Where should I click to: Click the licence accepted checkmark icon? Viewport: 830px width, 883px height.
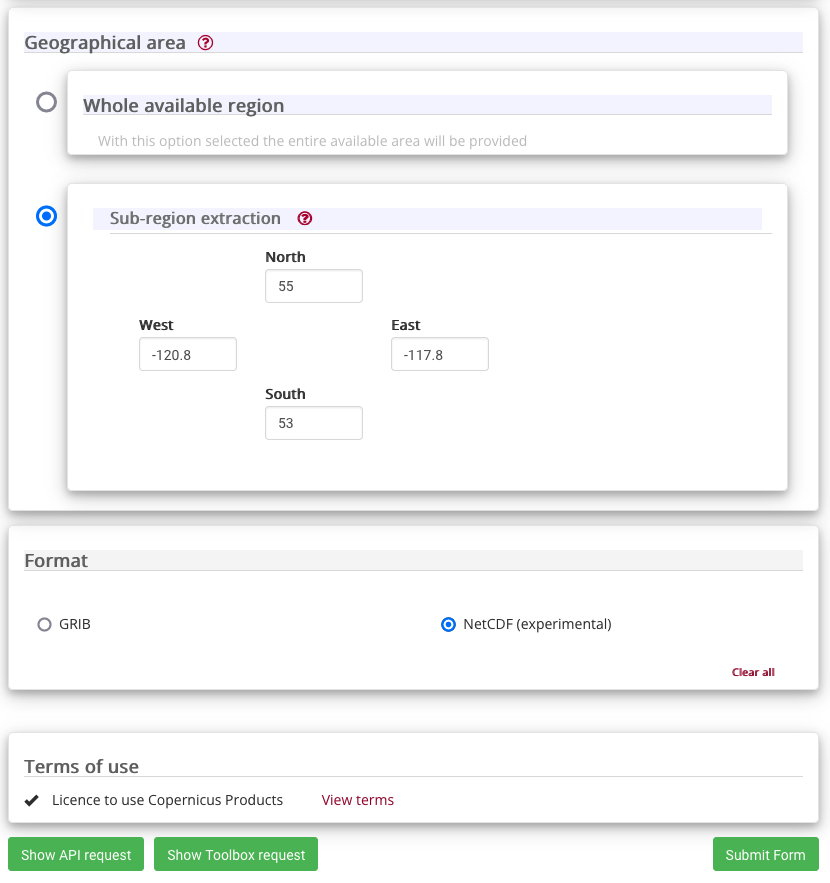[32, 800]
